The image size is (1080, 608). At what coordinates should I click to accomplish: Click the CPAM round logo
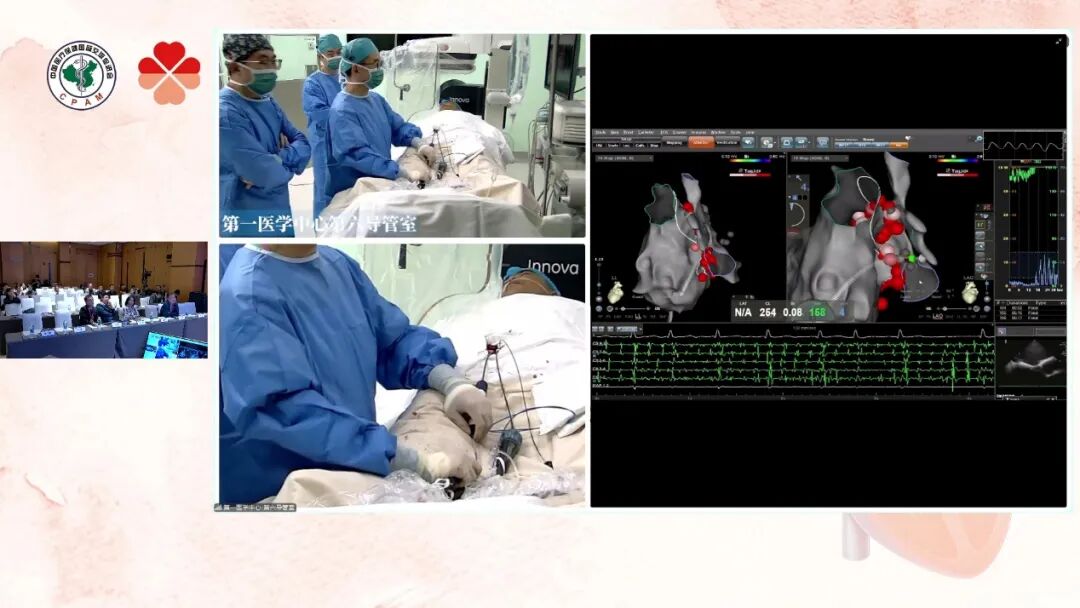pos(82,75)
